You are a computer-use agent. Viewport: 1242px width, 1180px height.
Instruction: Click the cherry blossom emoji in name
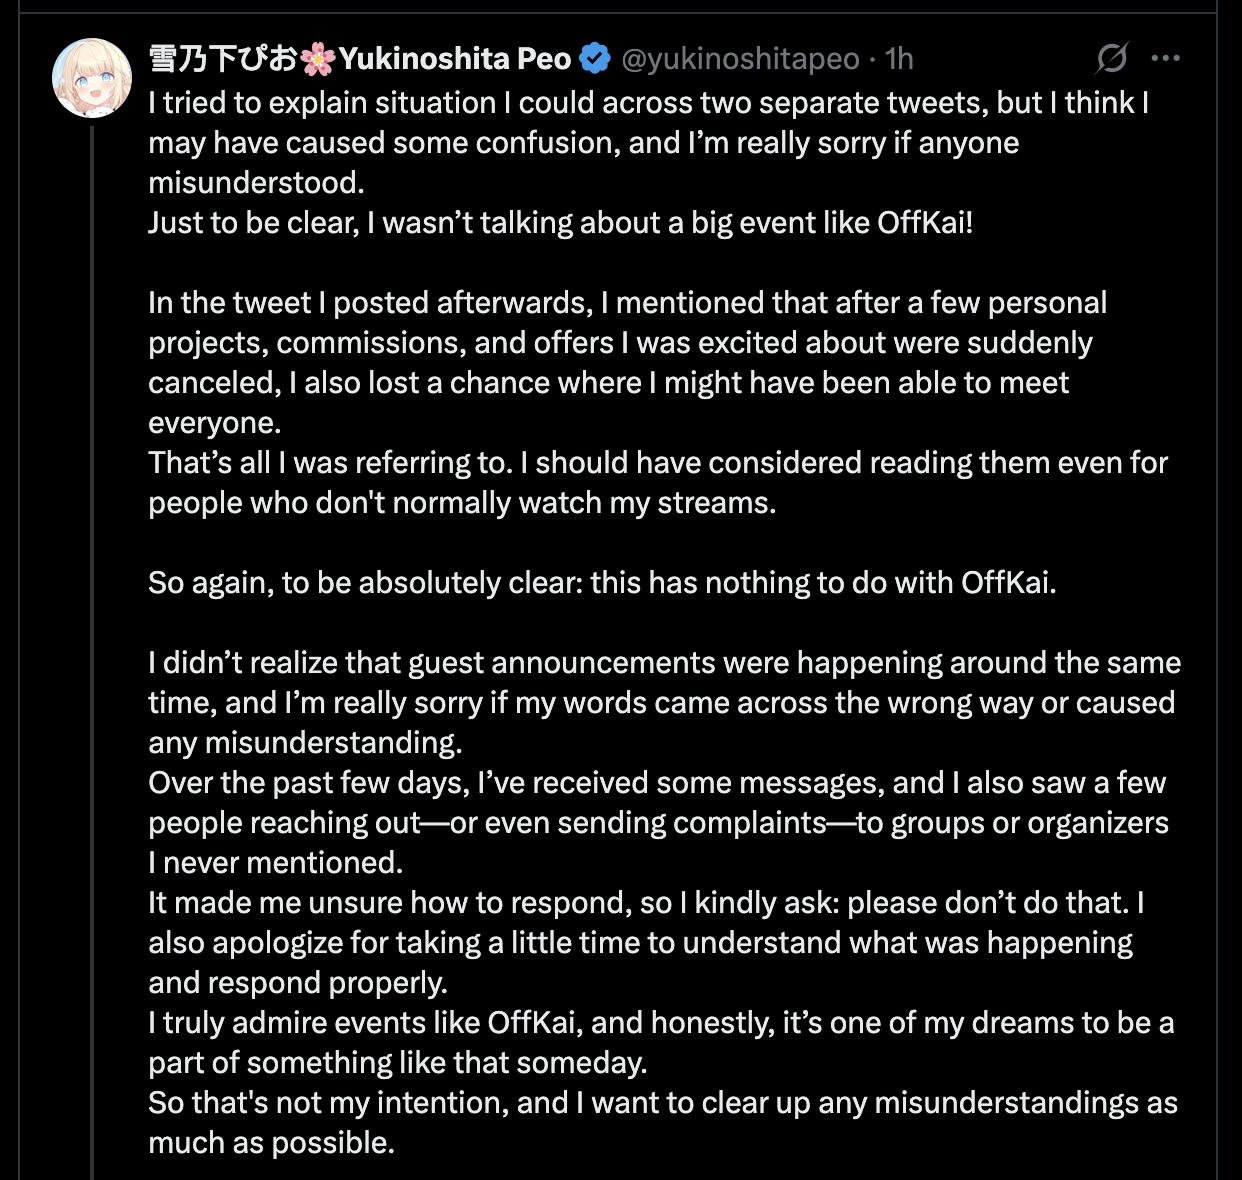(318, 59)
